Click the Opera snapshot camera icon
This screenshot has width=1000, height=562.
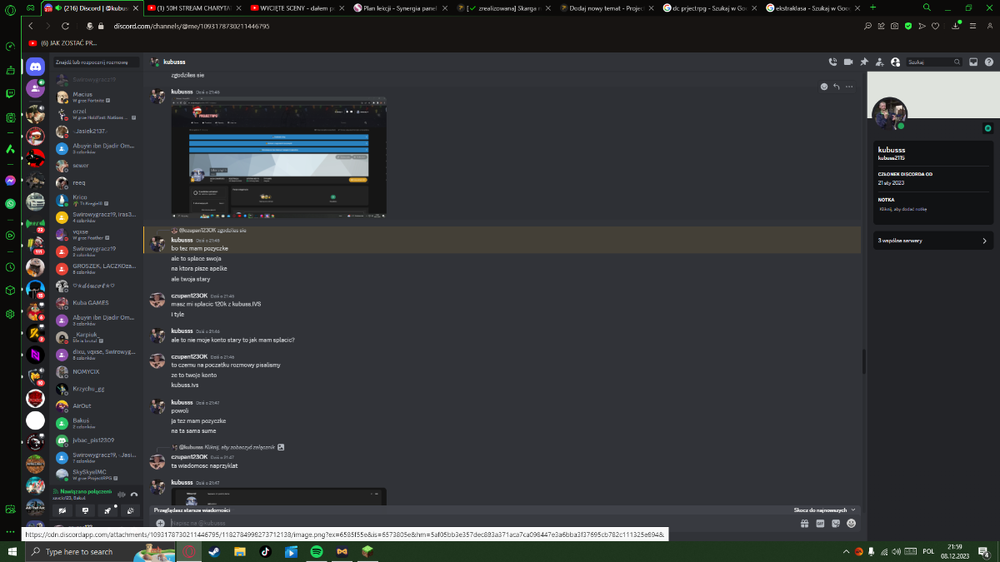(x=895, y=26)
